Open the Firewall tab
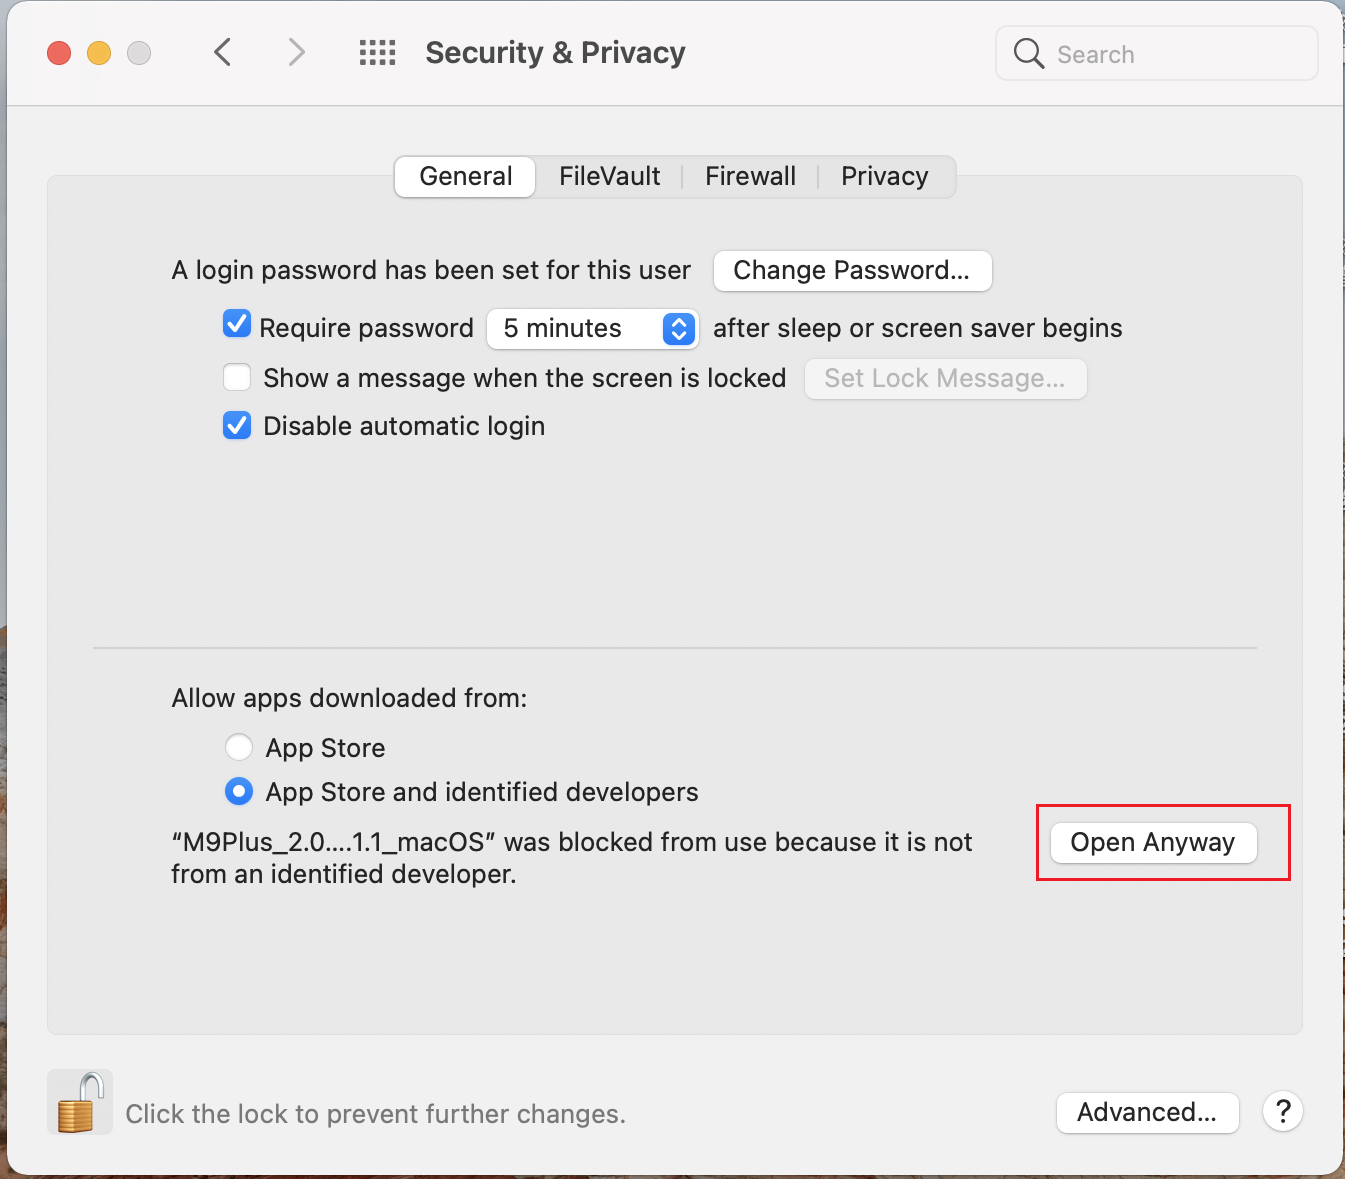Viewport: 1345px width, 1179px height. click(750, 177)
